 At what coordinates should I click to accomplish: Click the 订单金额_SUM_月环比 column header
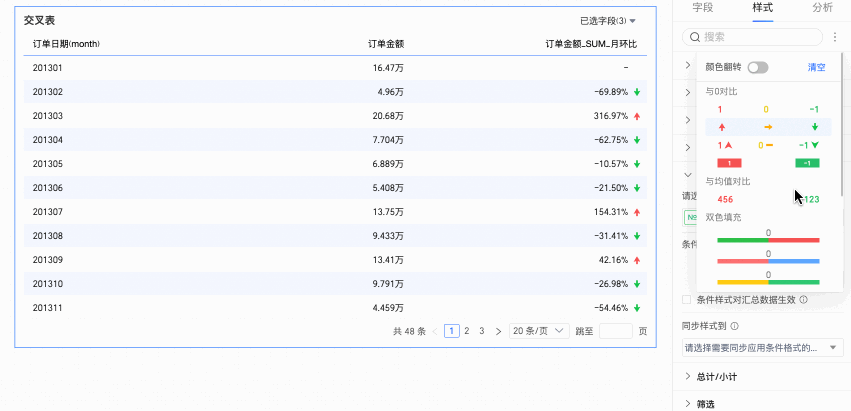tap(590, 44)
